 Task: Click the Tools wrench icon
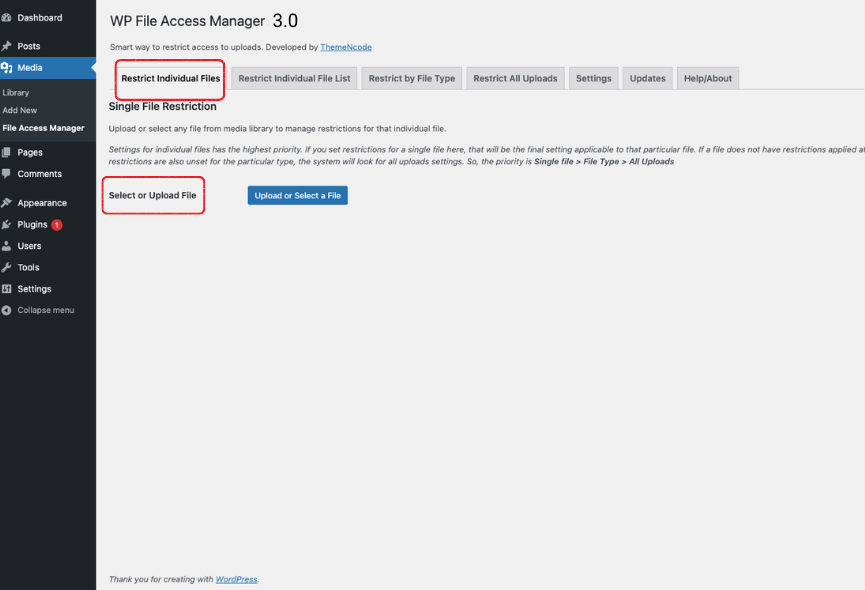click(x=6, y=267)
